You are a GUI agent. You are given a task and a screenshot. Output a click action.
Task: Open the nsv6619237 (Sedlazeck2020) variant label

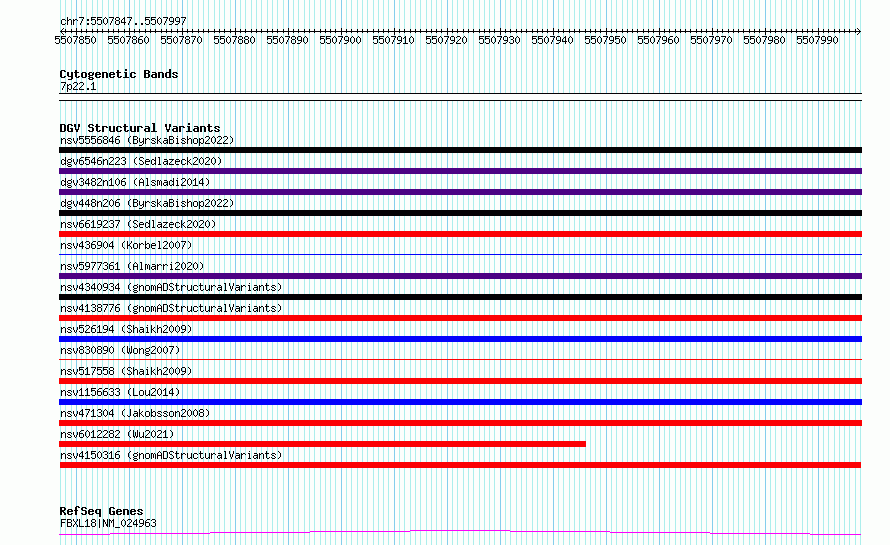tap(138, 224)
